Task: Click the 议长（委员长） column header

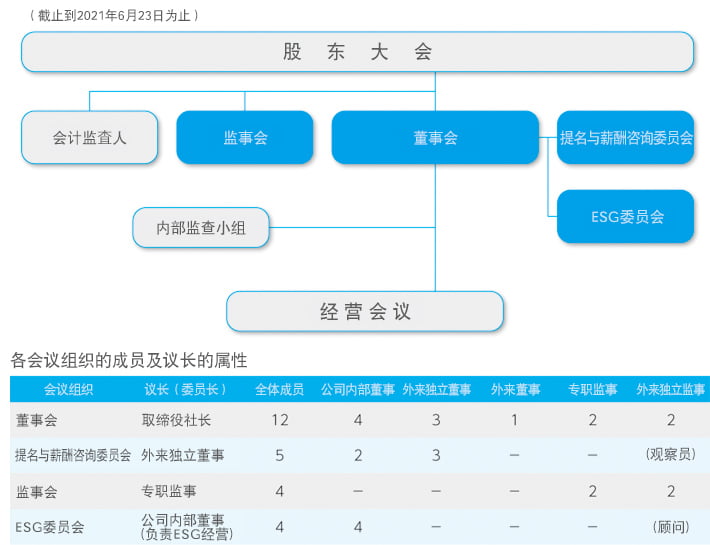Action: (185, 389)
